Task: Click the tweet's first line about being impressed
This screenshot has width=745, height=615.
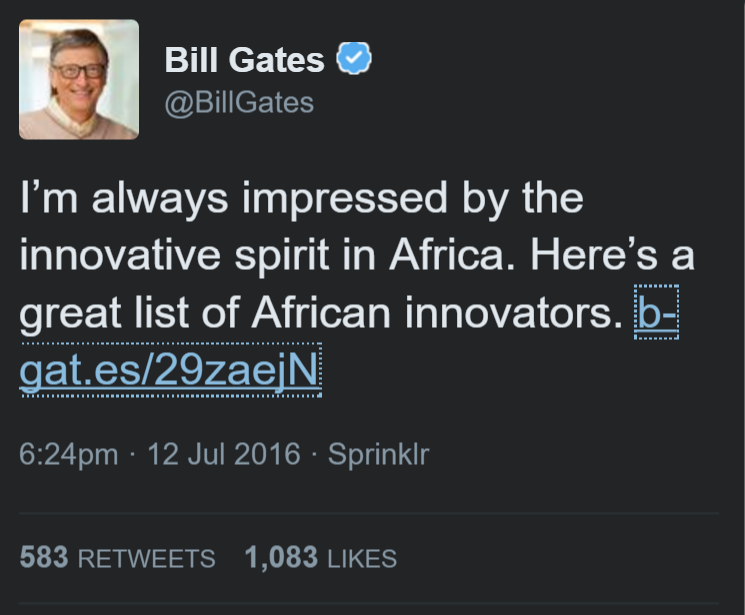Action: coord(301,198)
